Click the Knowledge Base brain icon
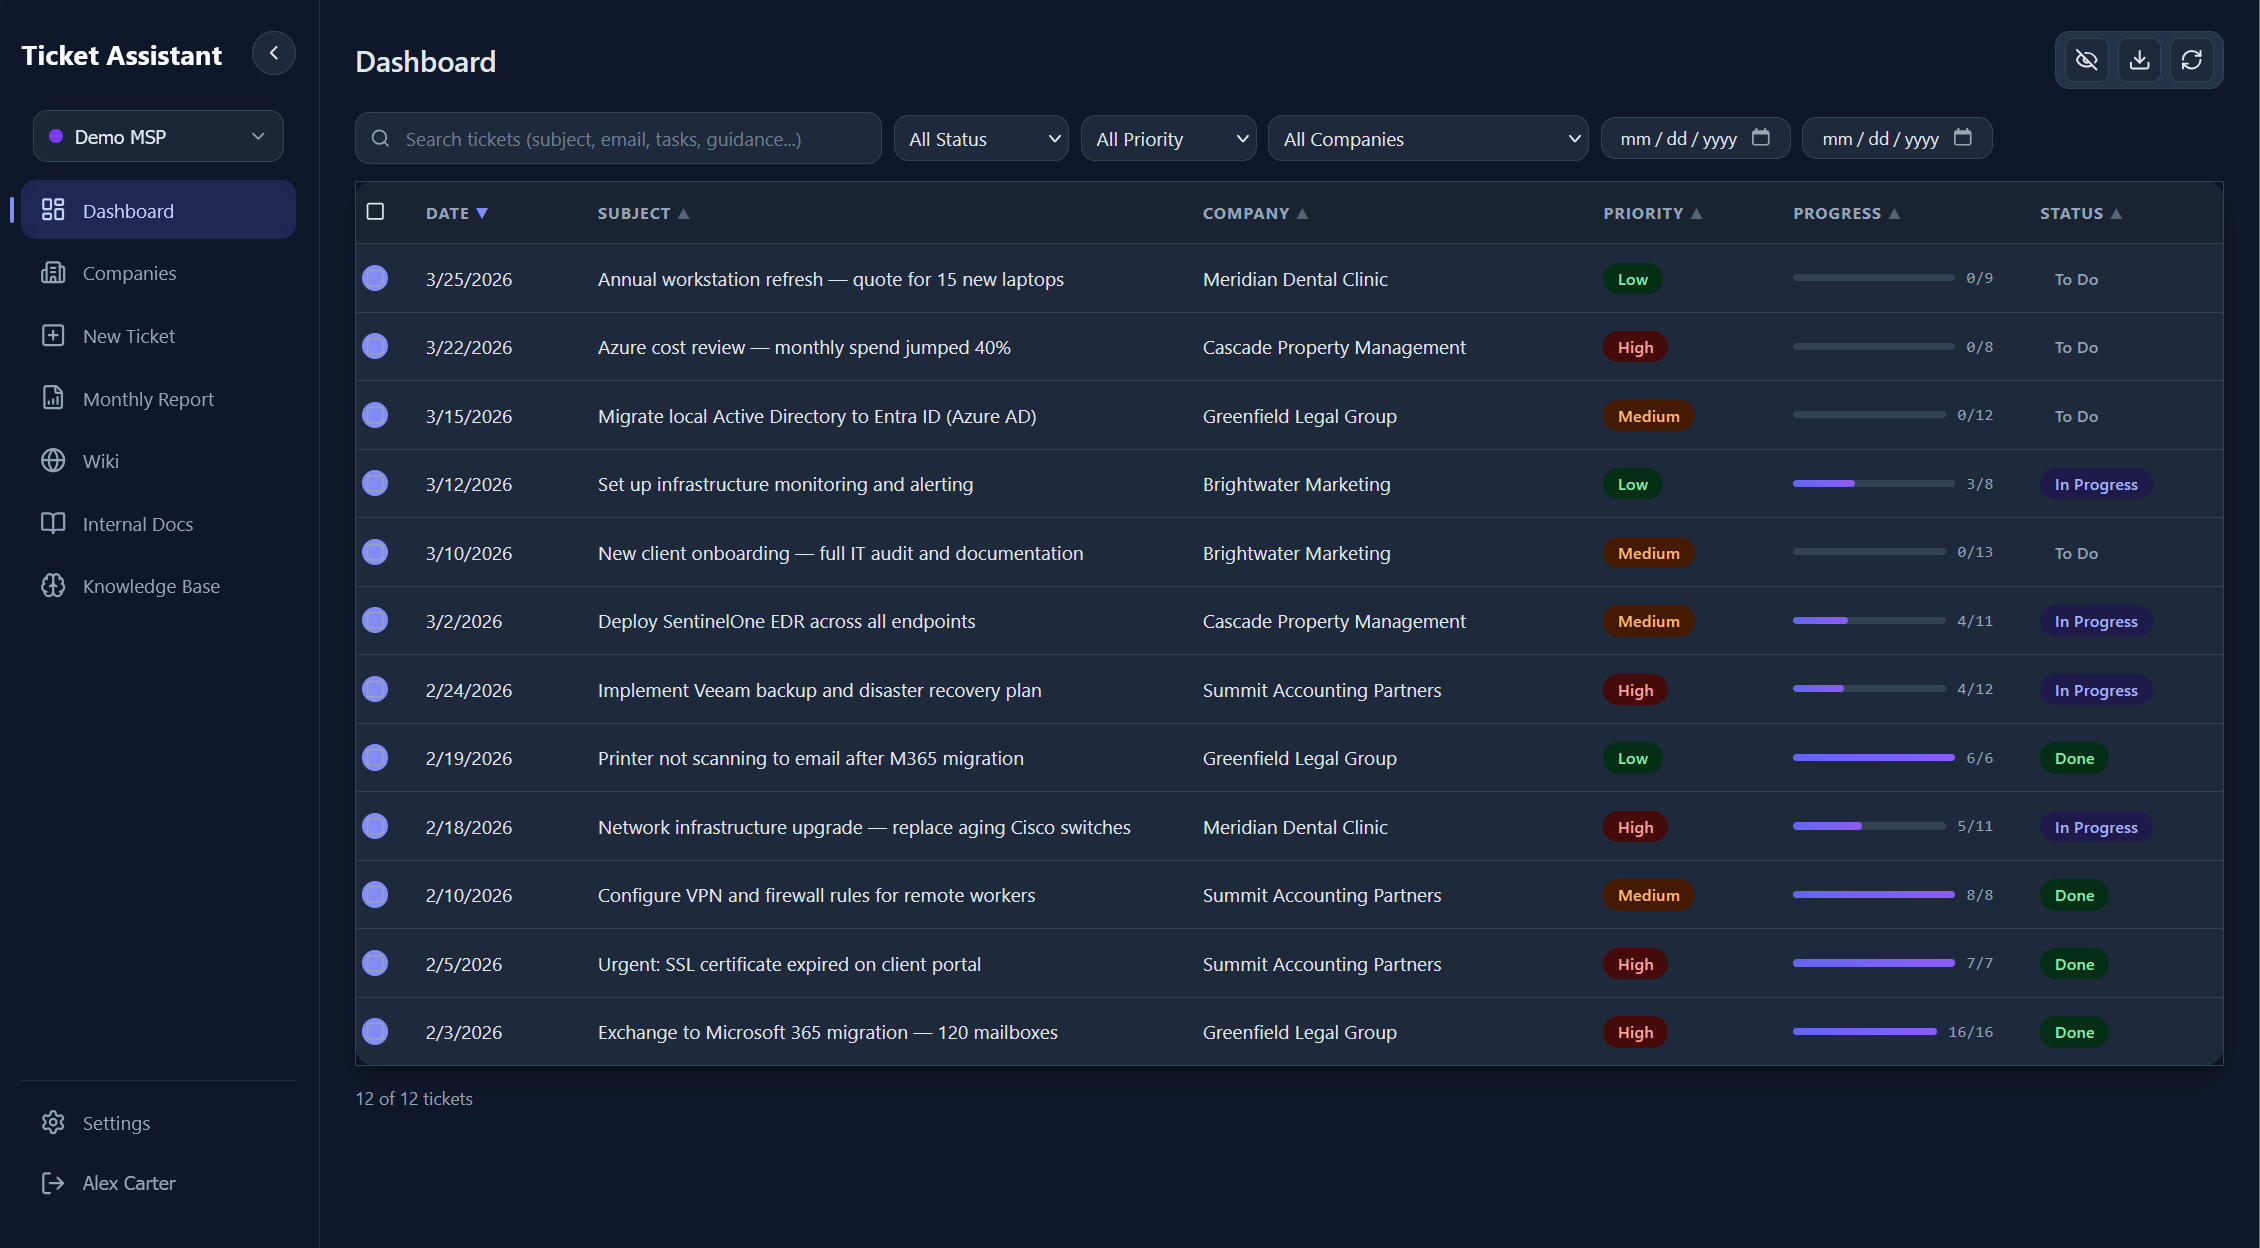The width and height of the screenshot is (2260, 1248). (53, 586)
